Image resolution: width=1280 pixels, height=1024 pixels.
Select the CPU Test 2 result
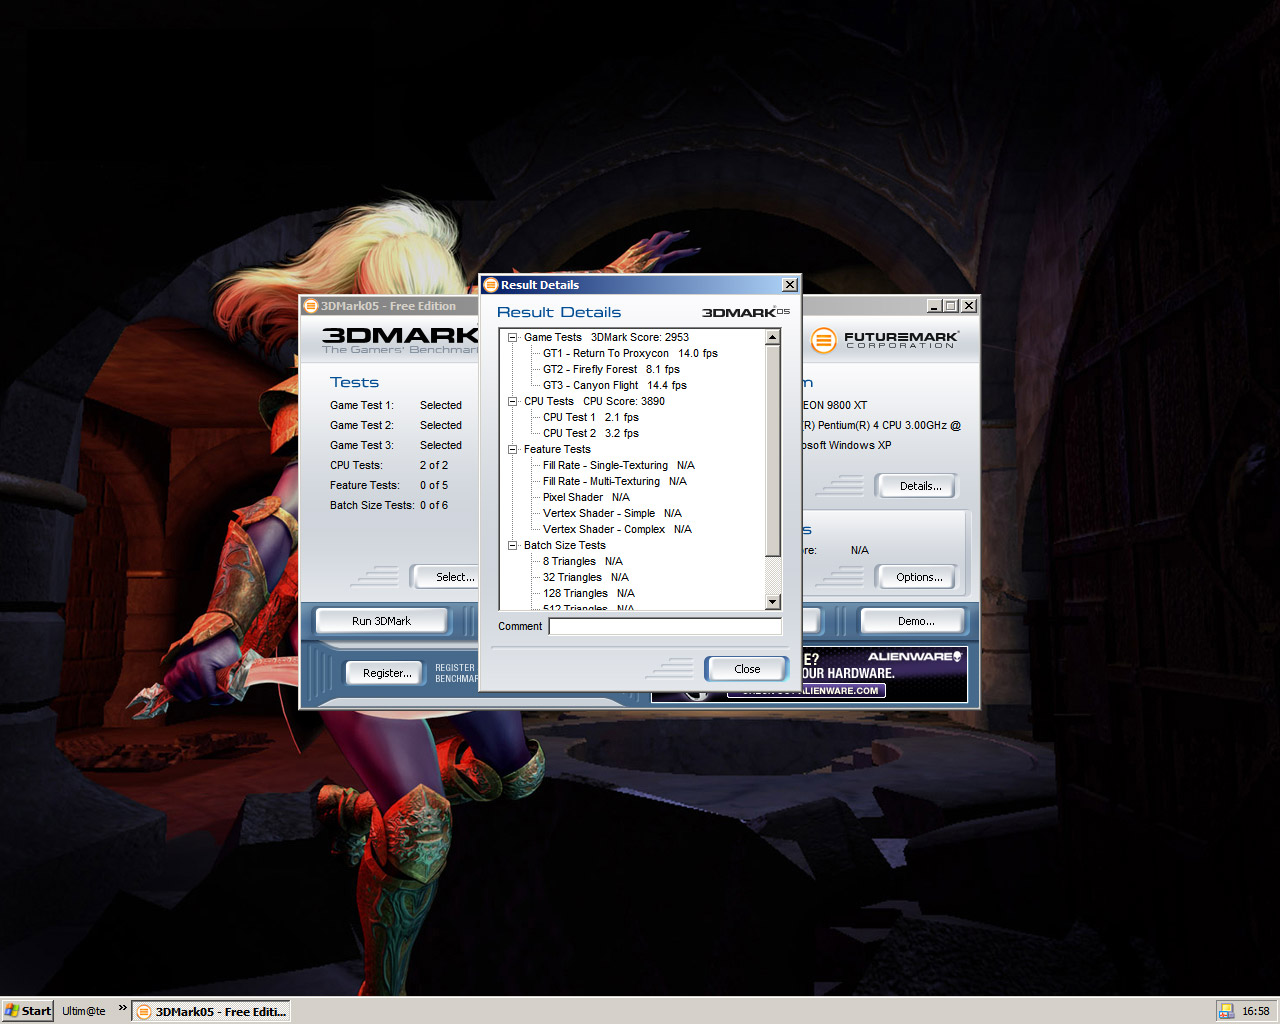click(591, 434)
